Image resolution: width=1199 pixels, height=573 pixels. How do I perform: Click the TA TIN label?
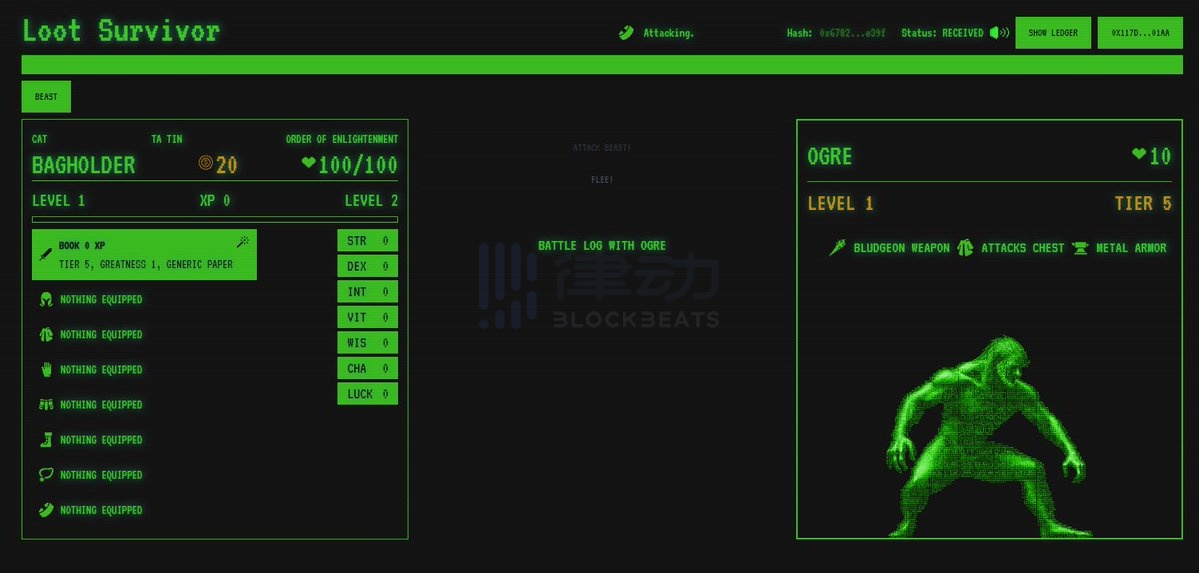click(x=167, y=139)
